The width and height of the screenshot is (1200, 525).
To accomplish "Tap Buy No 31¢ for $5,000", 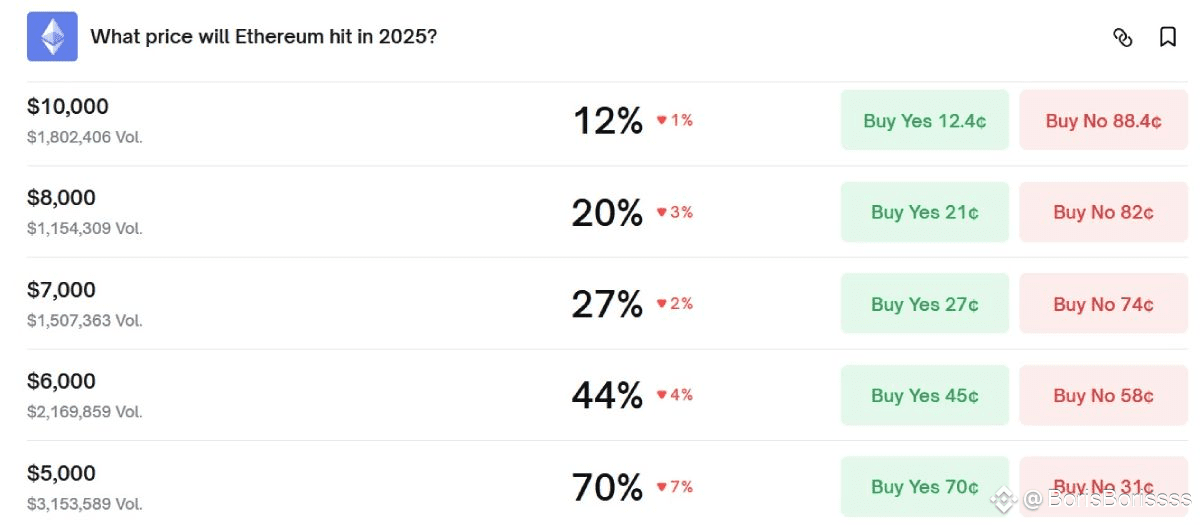I will [x=1104, y=487].
